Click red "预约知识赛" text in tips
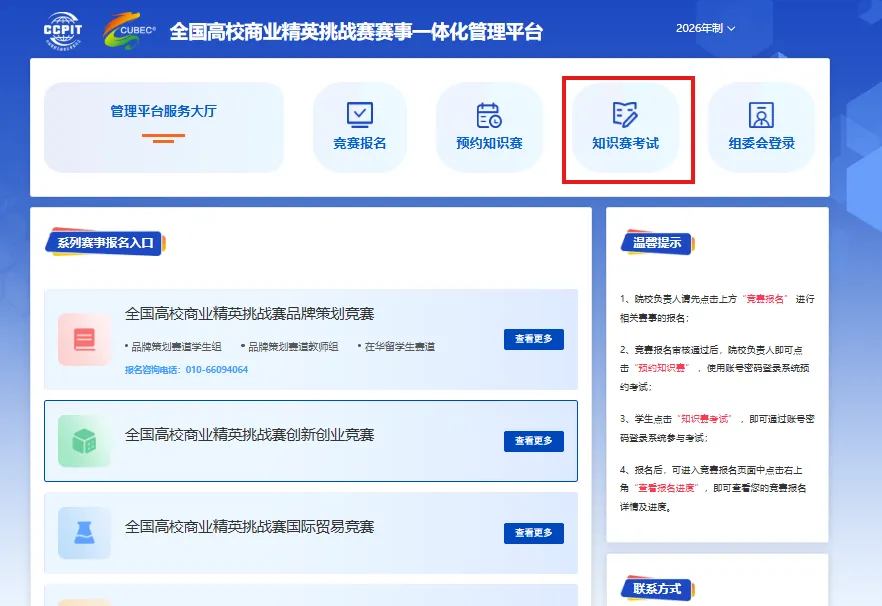 click(662, 368)
